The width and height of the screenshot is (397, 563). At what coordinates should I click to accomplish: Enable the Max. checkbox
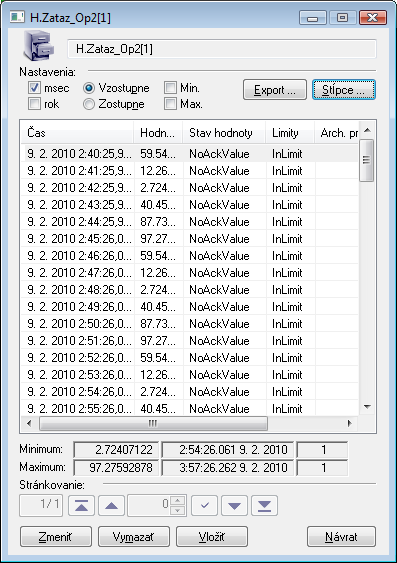click(x=171, y=104)
